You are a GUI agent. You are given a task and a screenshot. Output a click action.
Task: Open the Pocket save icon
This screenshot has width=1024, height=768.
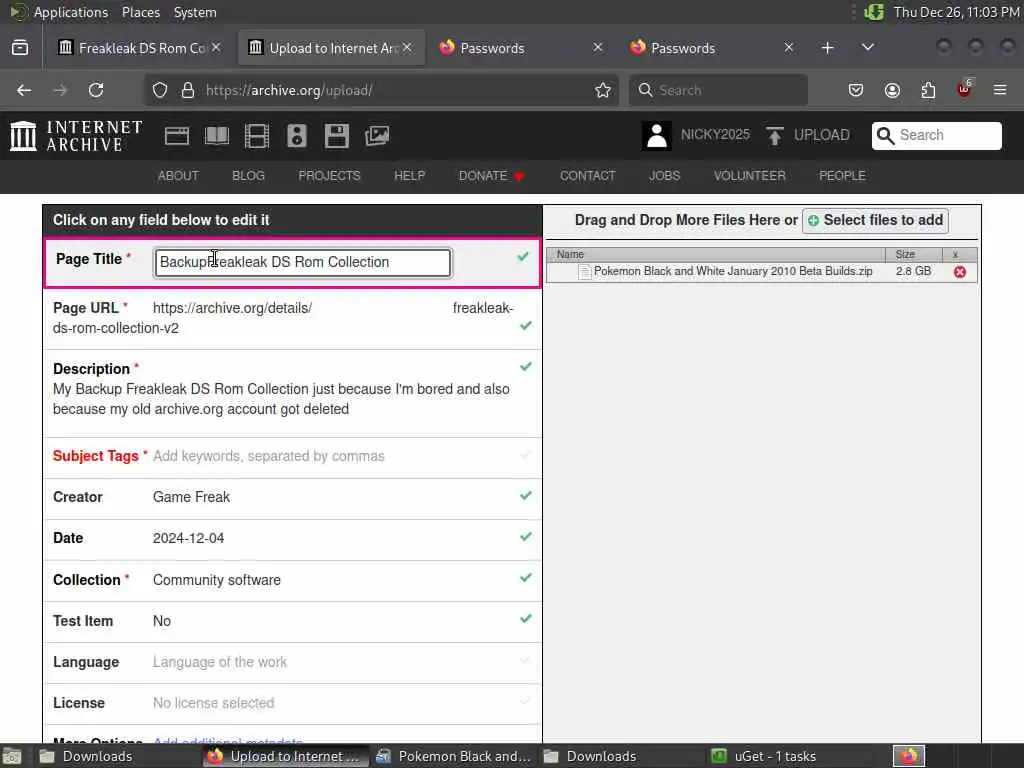[856, 90]
